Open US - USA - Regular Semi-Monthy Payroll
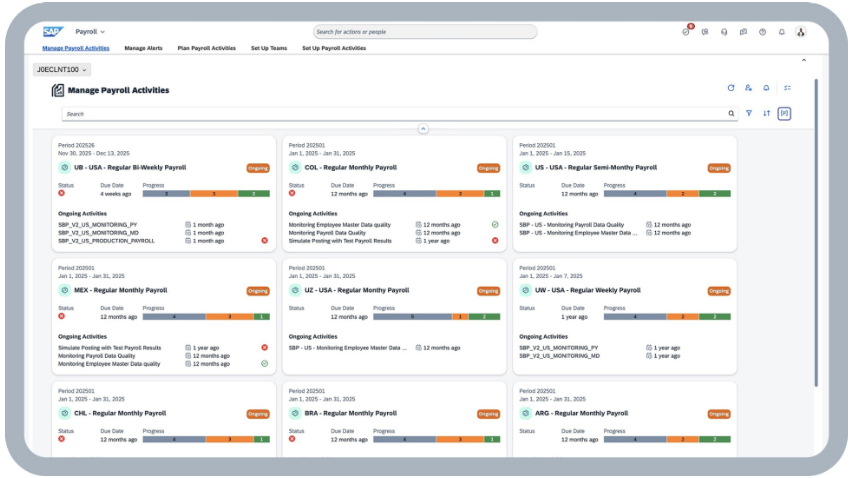The height and width of the screenshot is (478, 852). (x=596, y=167)
